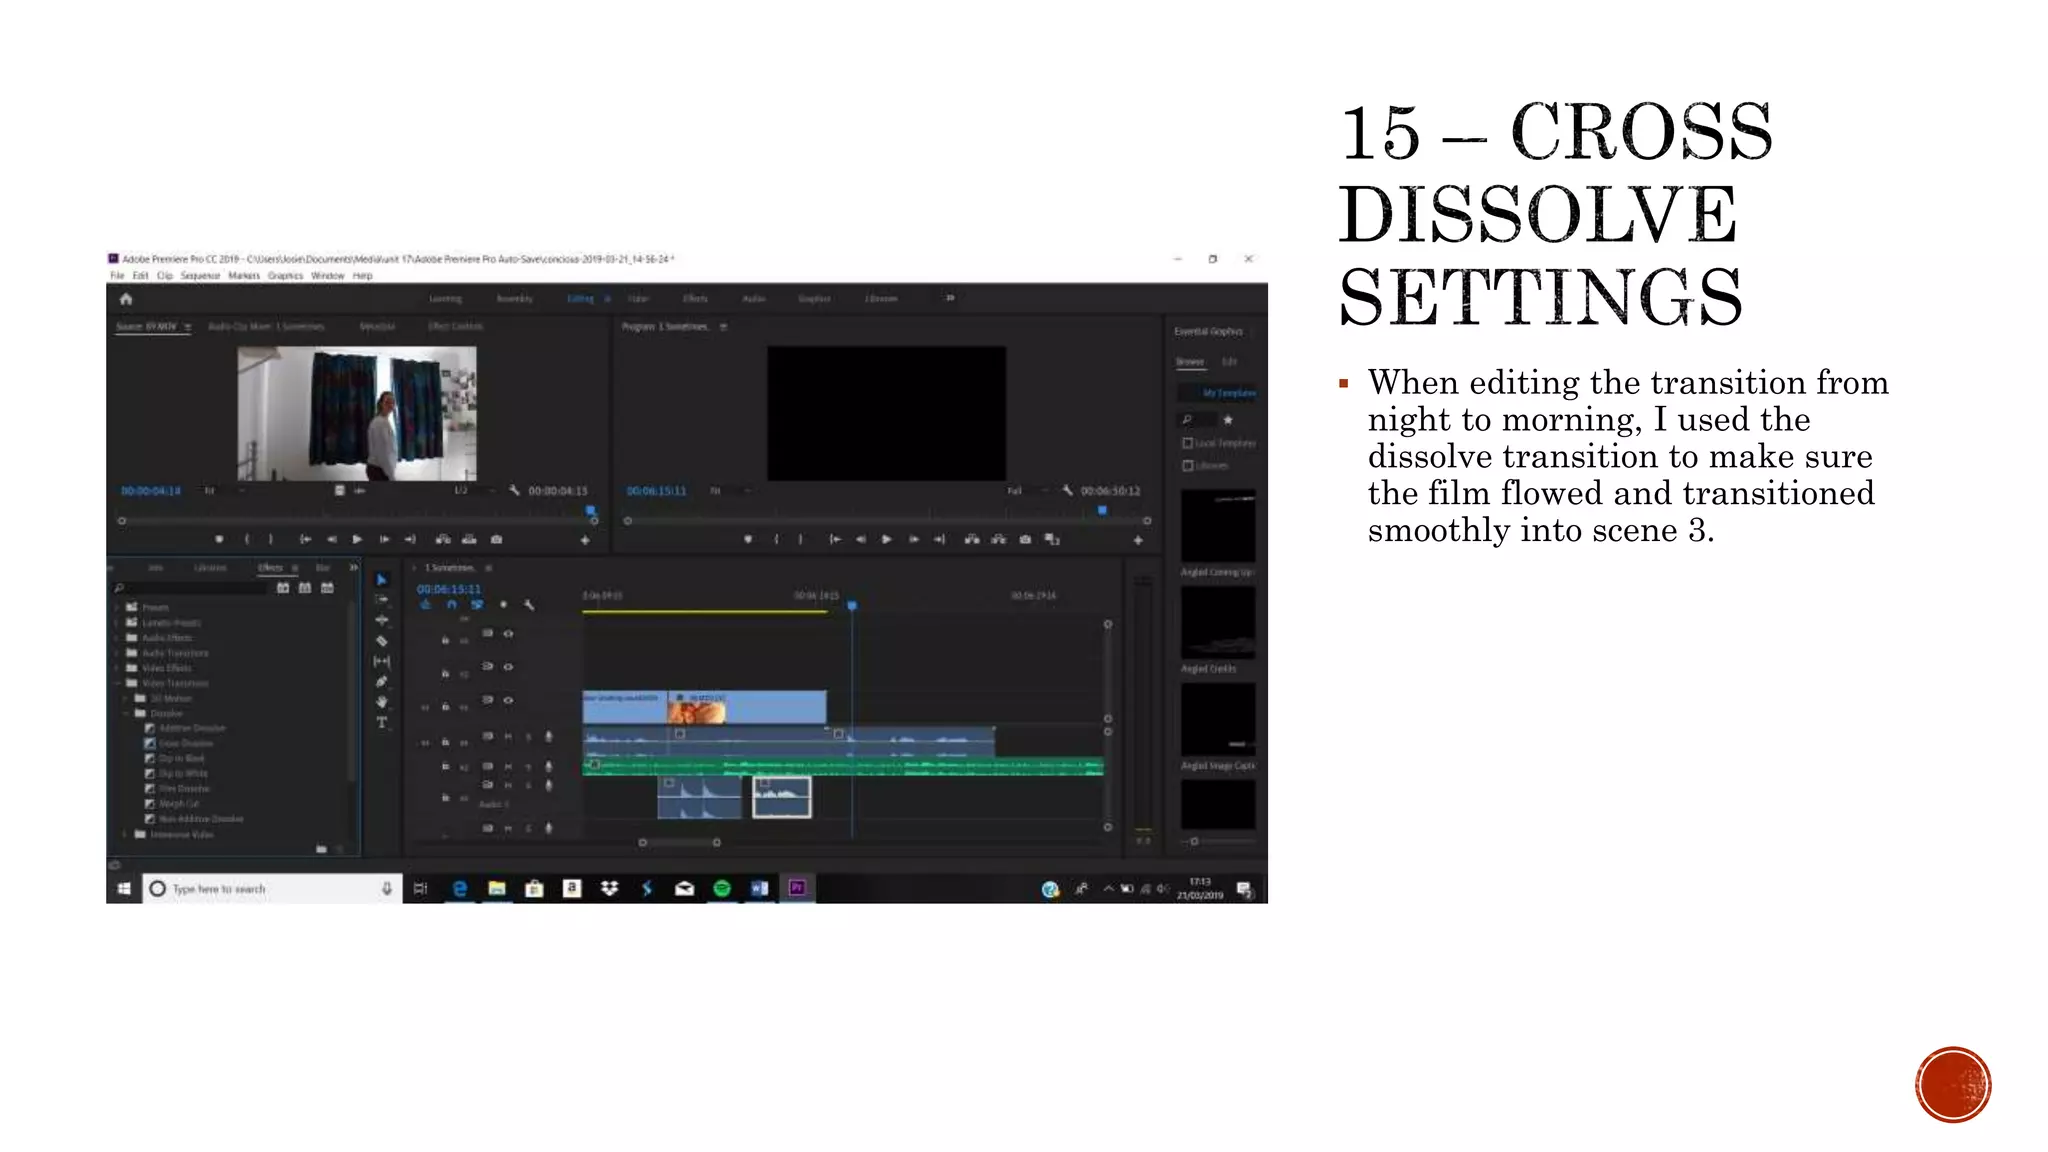This screenshot has width=2048, height=1152.
Task: Open the Markers menu
Action: point(244,276)
